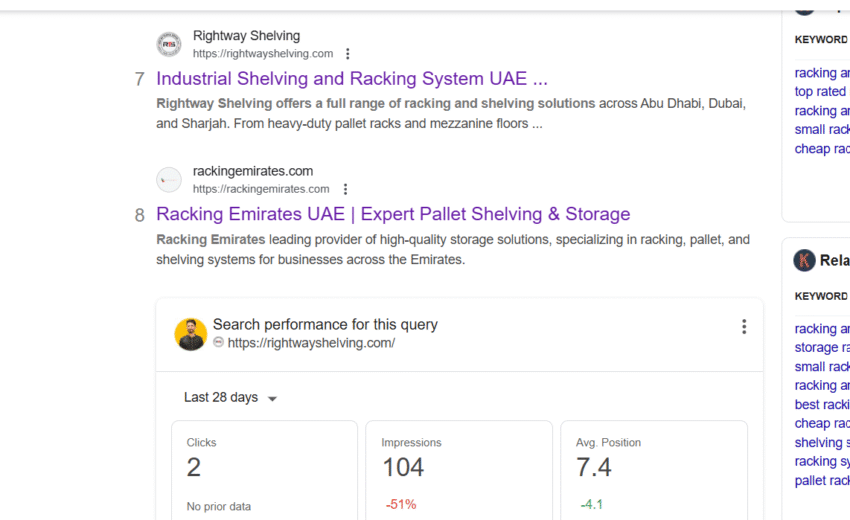Click the 'top rated' keyword link
Viewport: 850px width, 520px height.
(x=820, y=92)
